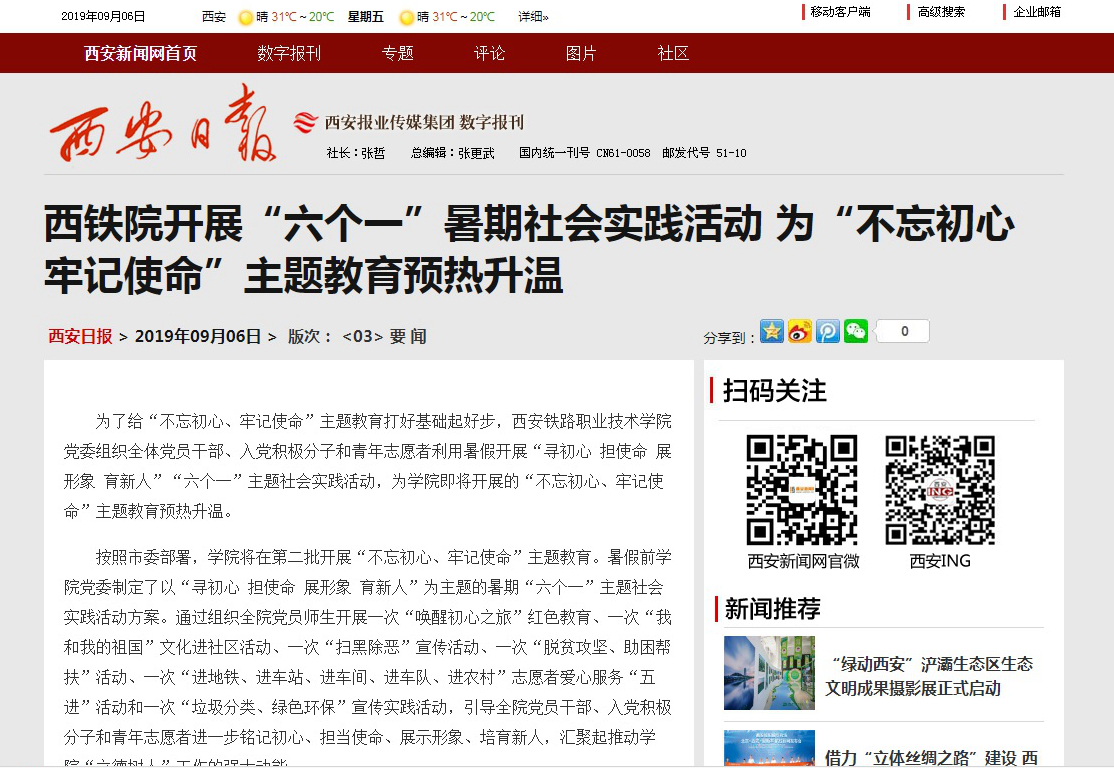
Task: Expand detailed weather via 详细» link
Action: (x=533, y=17)
